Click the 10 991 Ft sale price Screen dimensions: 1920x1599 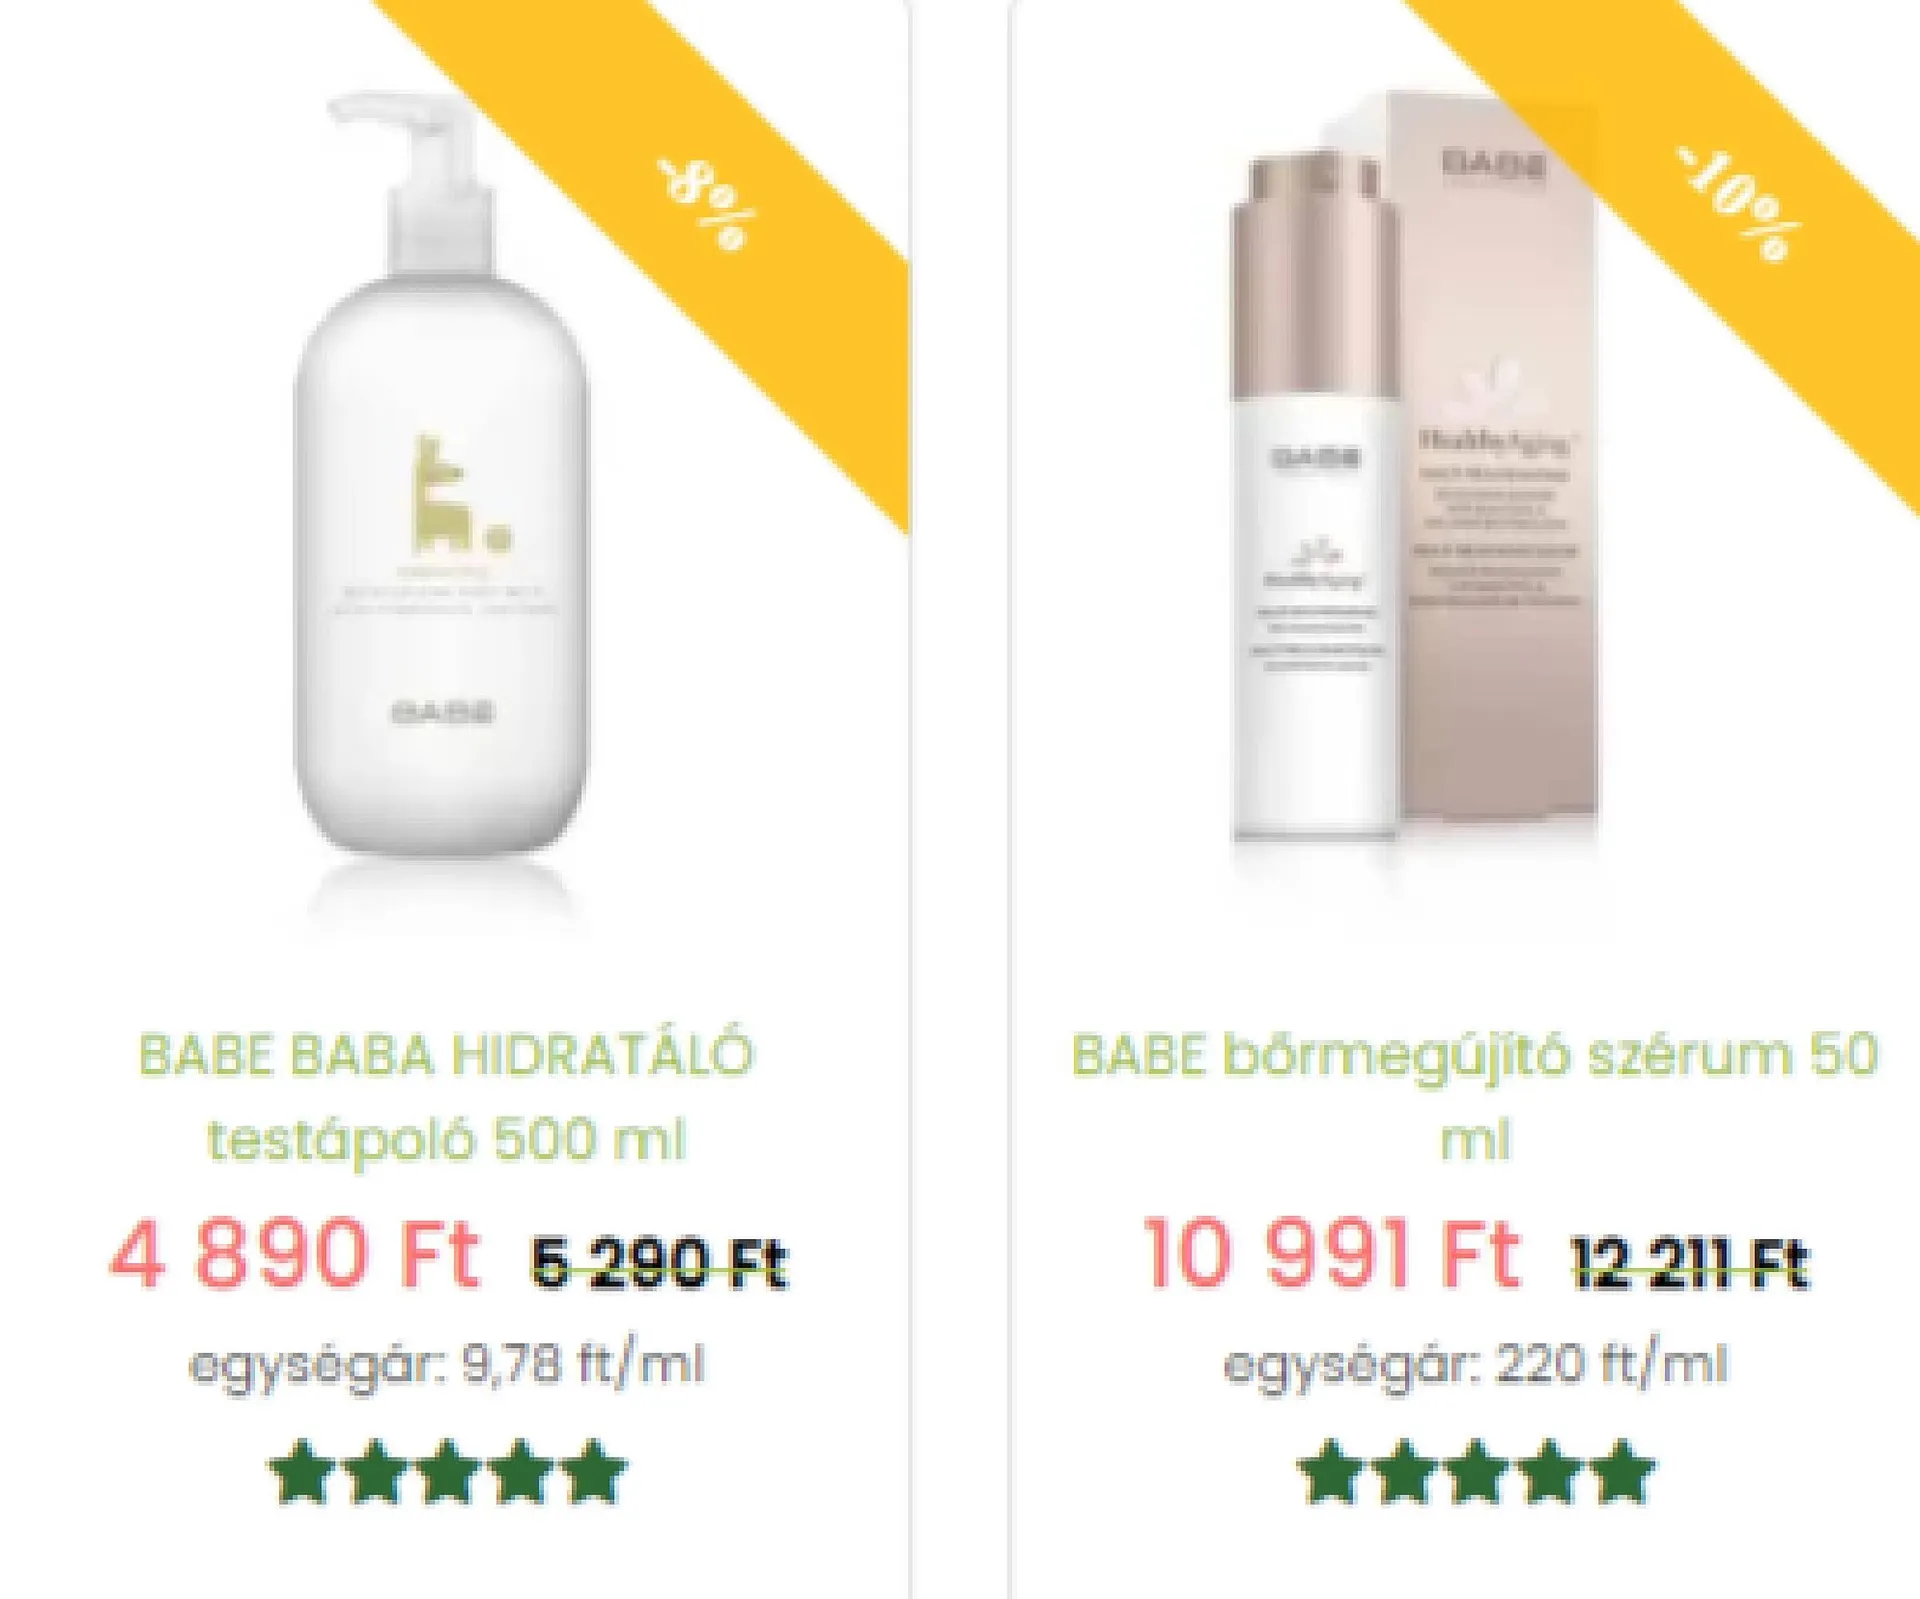1330,1252
